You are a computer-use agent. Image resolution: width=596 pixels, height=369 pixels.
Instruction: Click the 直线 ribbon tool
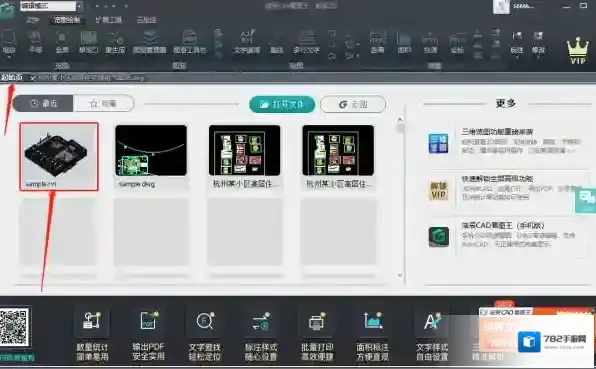tap(277, 42)
